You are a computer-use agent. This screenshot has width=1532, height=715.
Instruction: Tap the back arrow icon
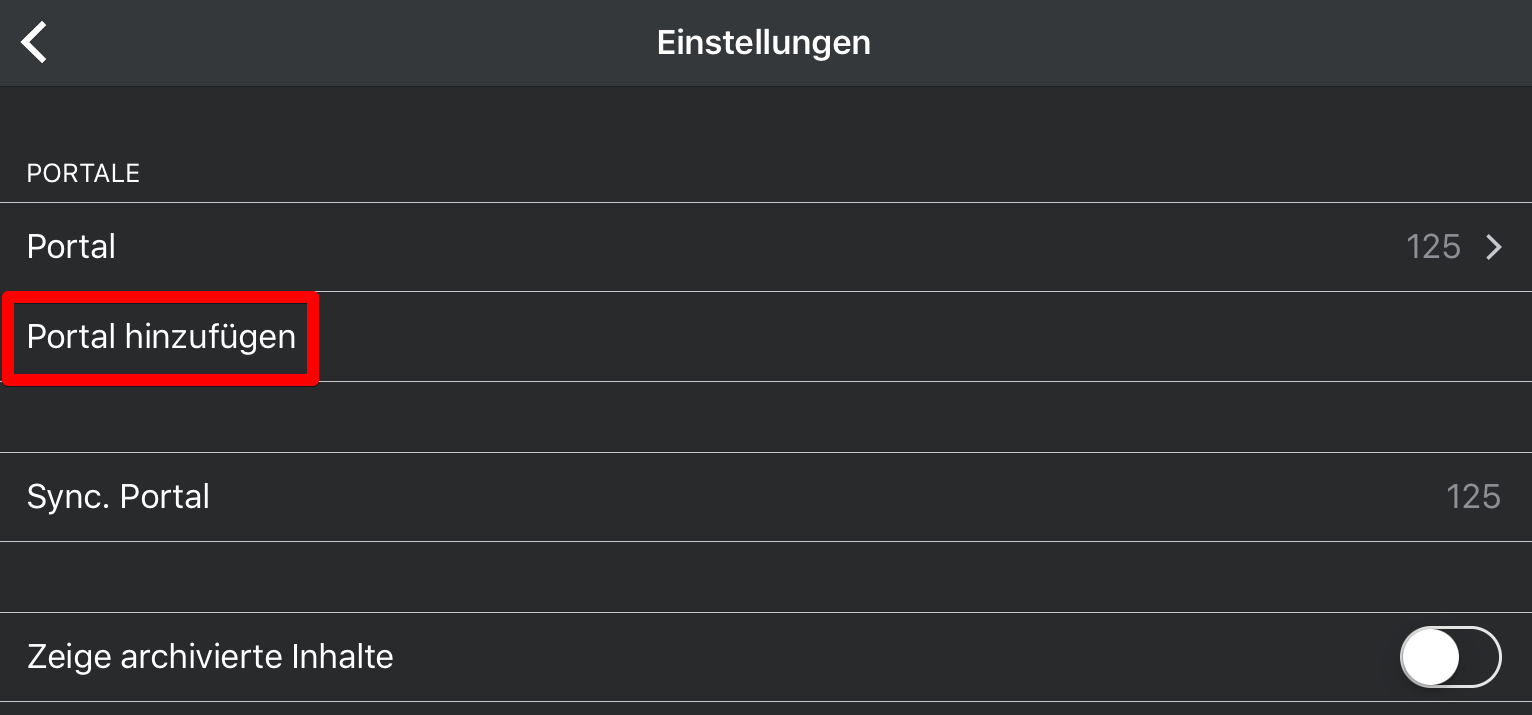coord(34,43)
